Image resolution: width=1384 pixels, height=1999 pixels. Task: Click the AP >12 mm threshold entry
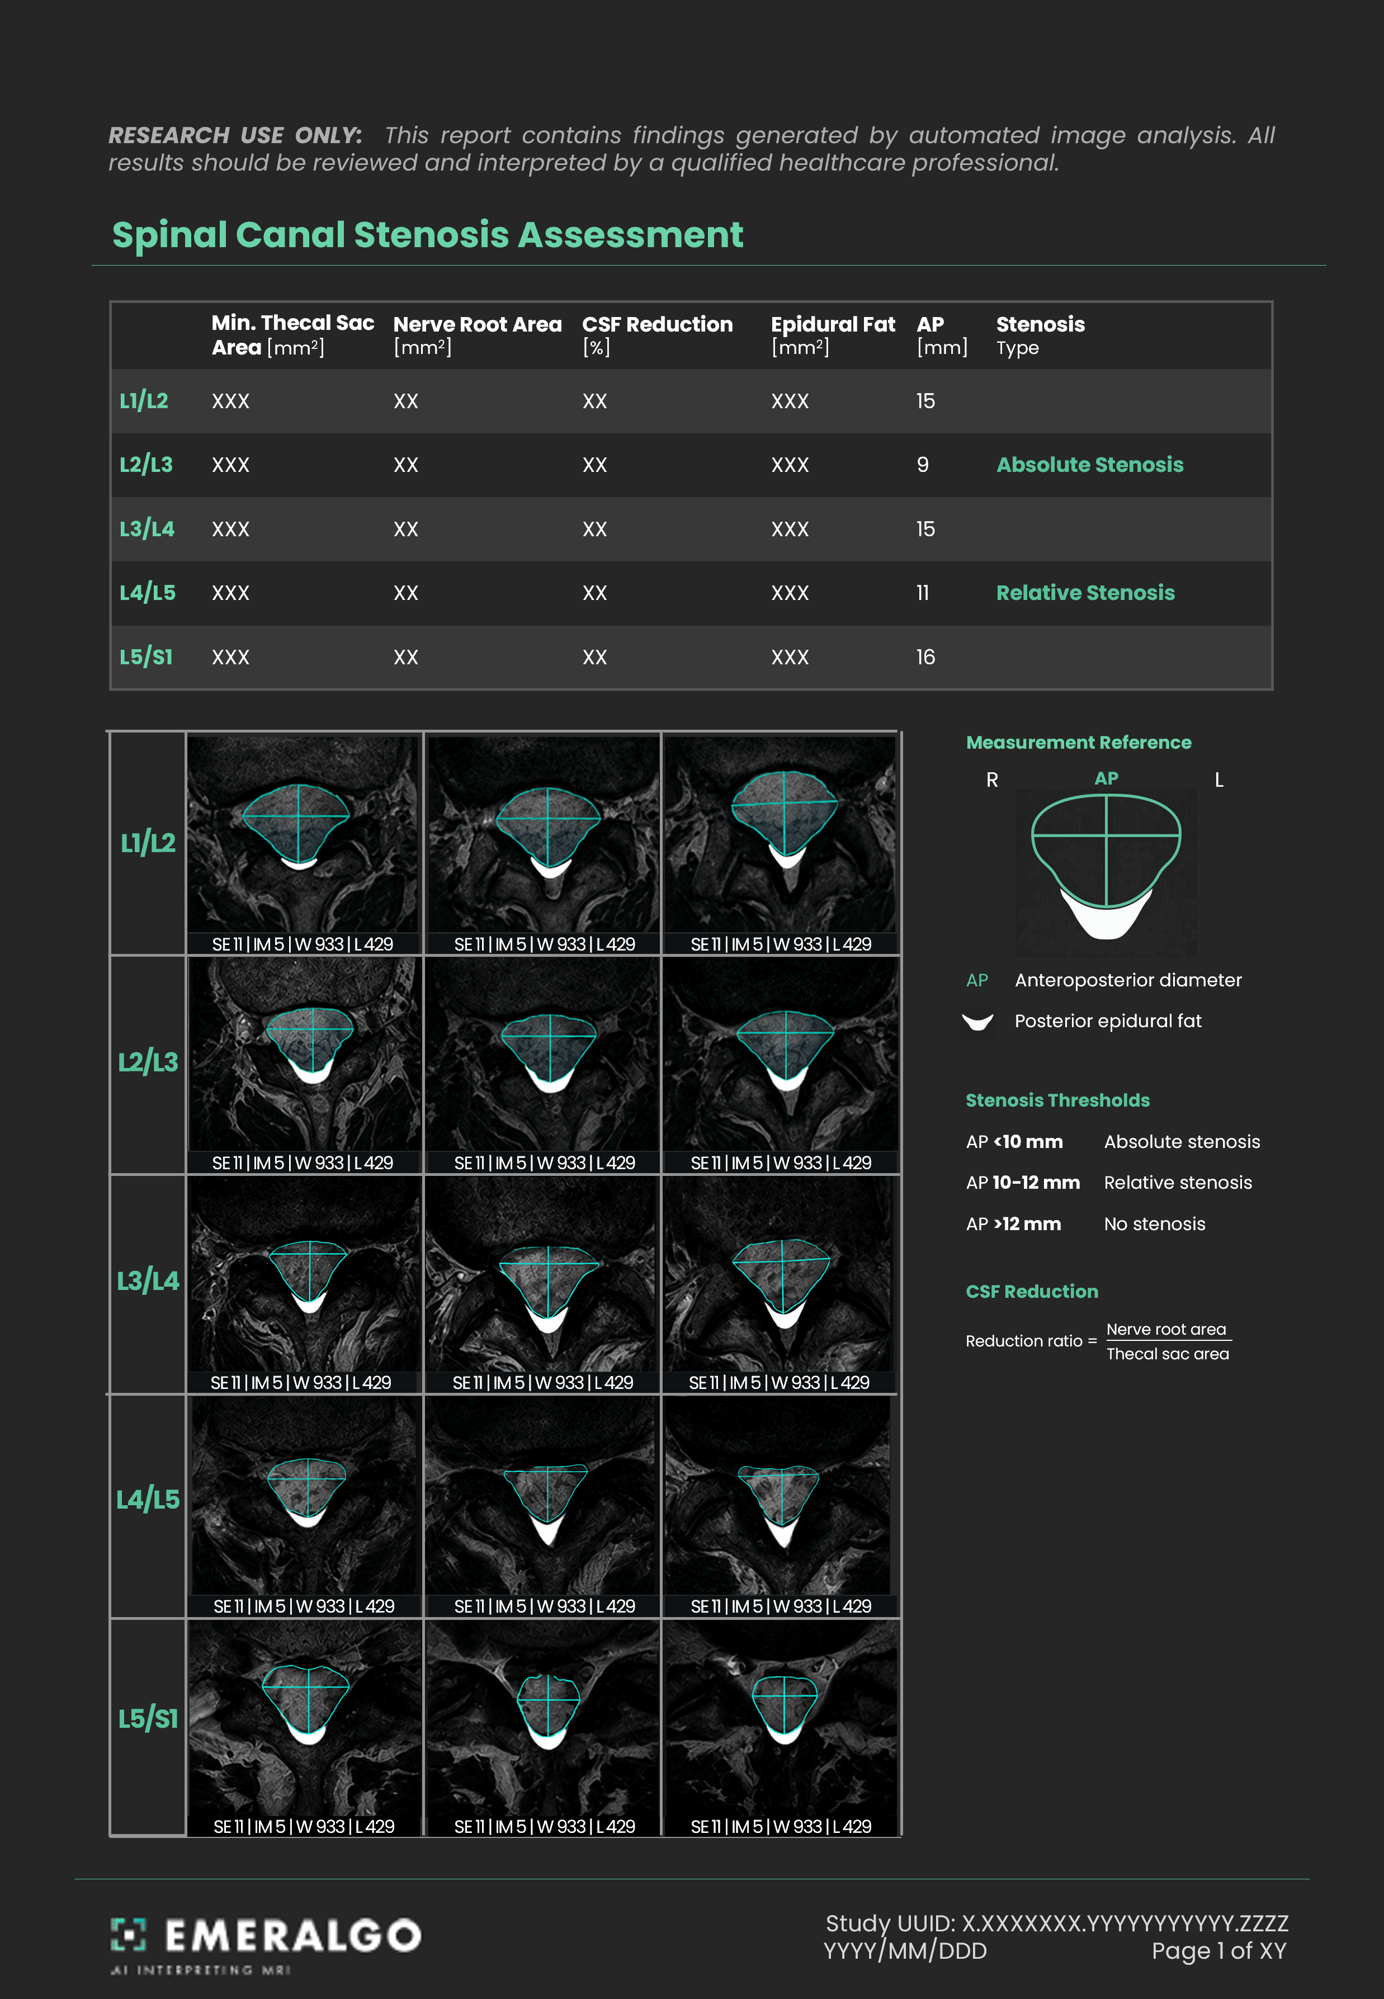click(x=1085, y=1224)
